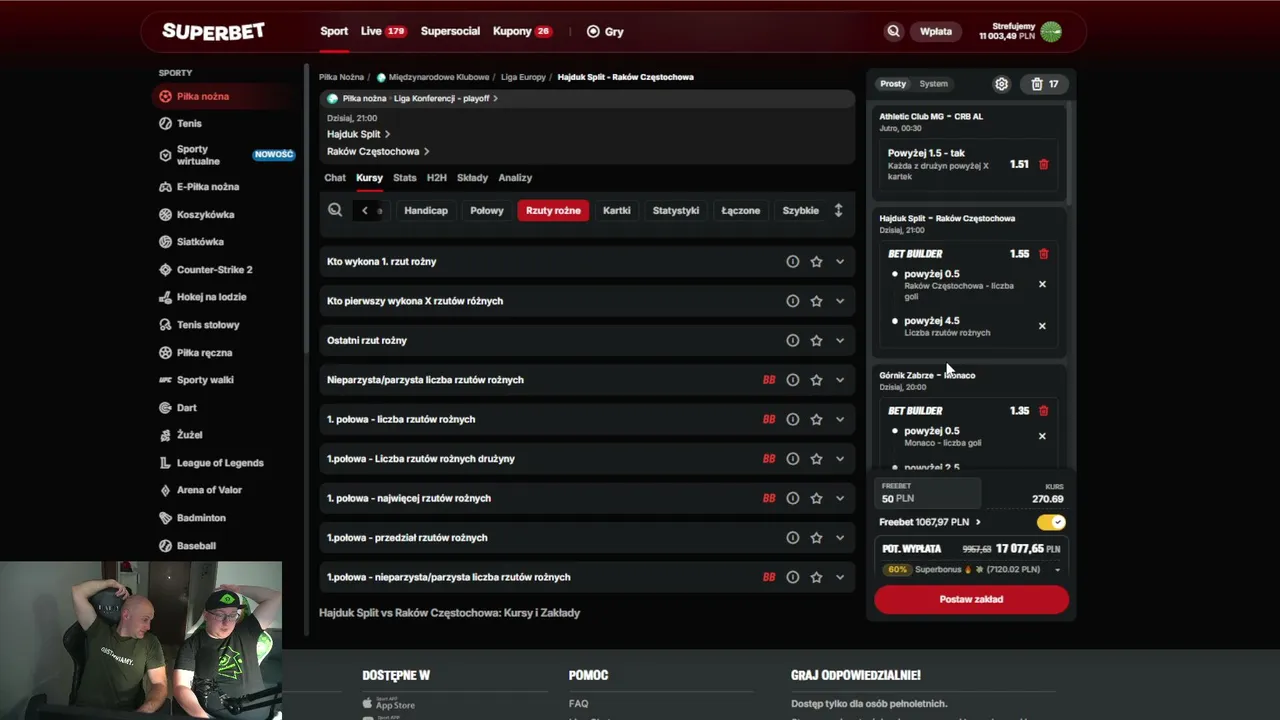Switch bet slip to System mode

933,84
